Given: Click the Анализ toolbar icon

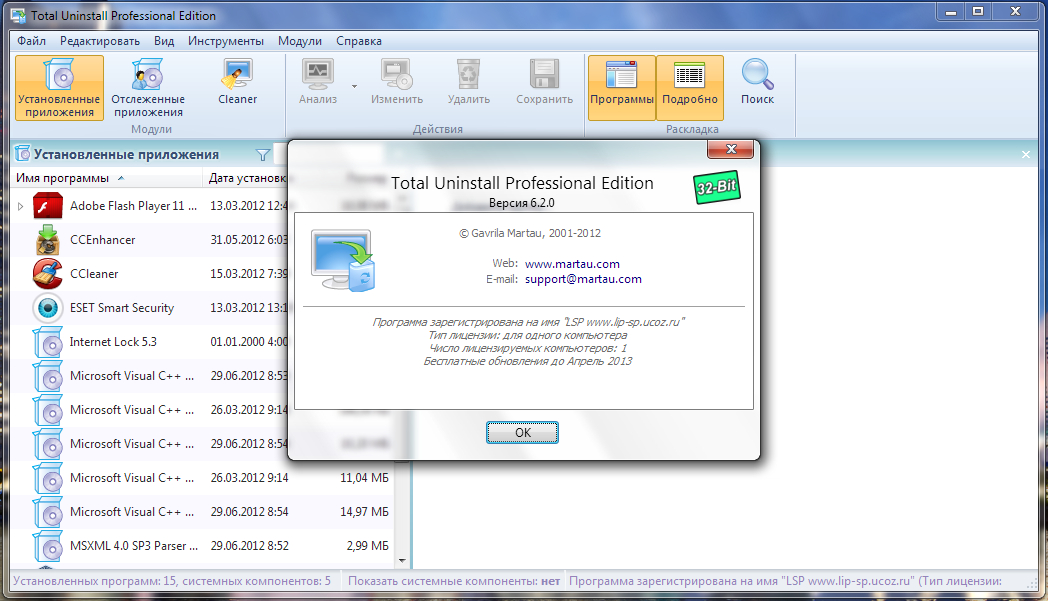Looking at the screenshot, I should click(317, 82).
